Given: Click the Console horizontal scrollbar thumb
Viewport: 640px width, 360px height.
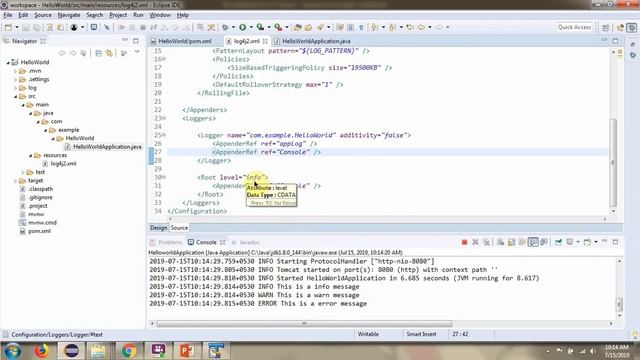Looking at the screenshot, I should [x=304, y=324].
